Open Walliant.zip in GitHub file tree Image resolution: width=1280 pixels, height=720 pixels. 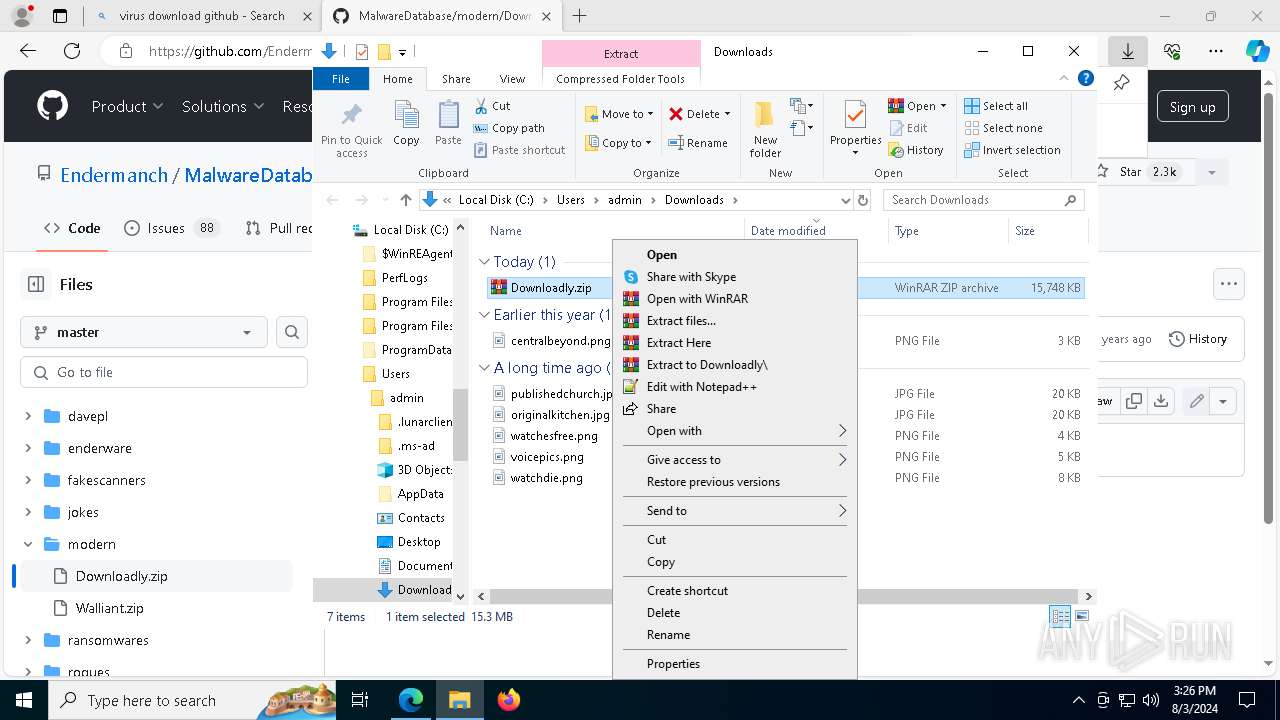point(110,608)
